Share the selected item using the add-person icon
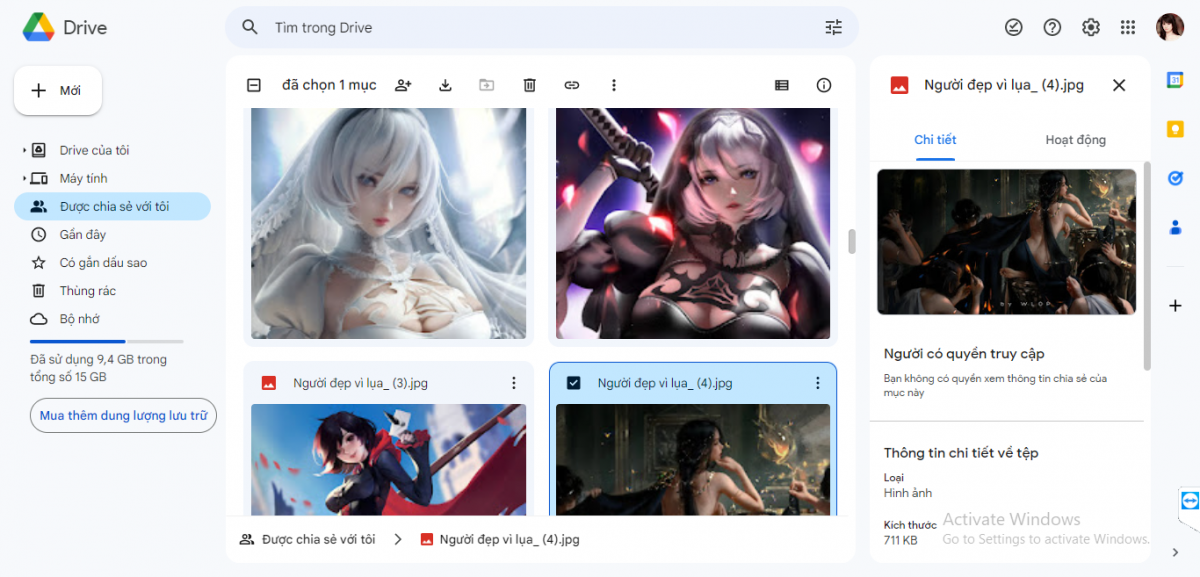This screenshot has height=577, width=1200. click(x=403, y=85)
